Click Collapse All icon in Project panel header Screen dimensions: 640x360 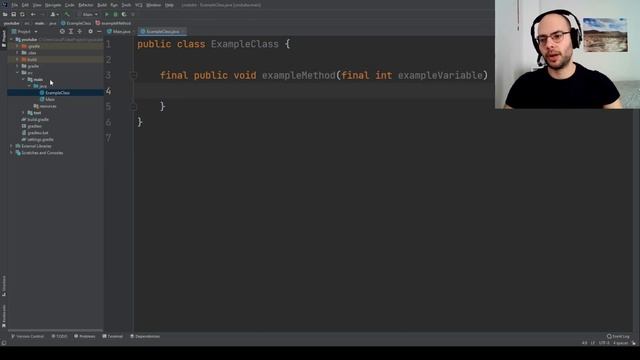(x=80, y=31)
